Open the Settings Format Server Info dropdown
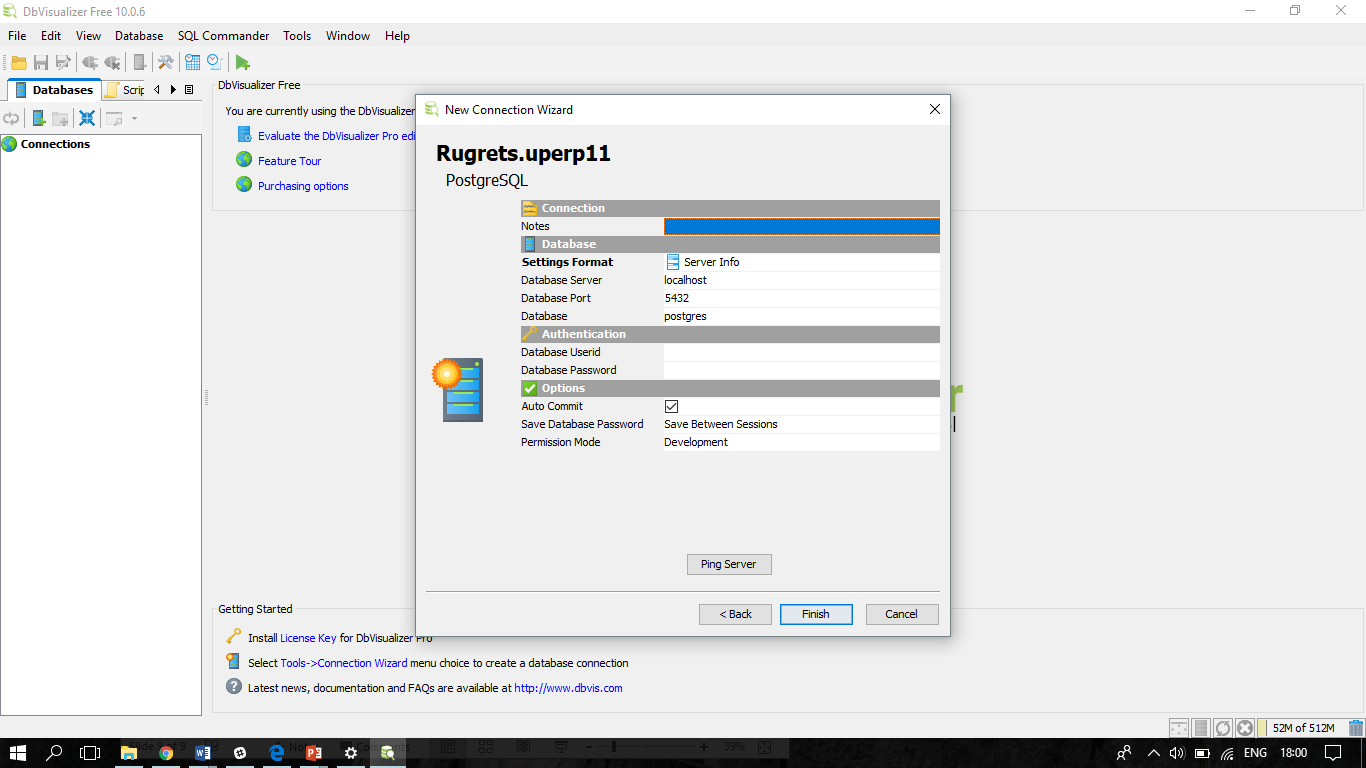The height and width of the screenshot is (768, 1366). 802,262
